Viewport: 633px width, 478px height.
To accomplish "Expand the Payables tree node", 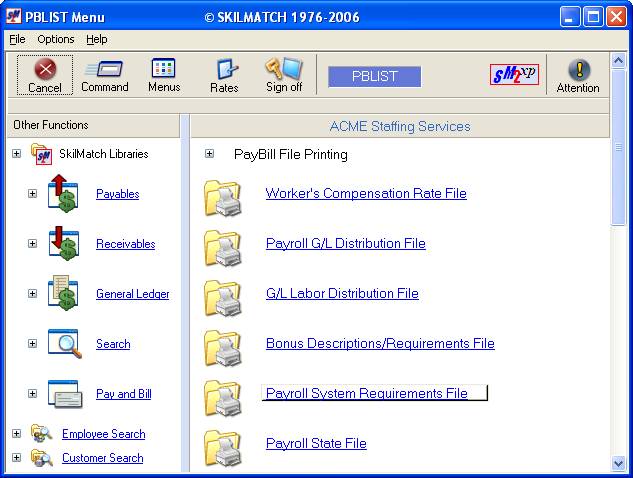I will pyautogui.click(x=32, y=193).
